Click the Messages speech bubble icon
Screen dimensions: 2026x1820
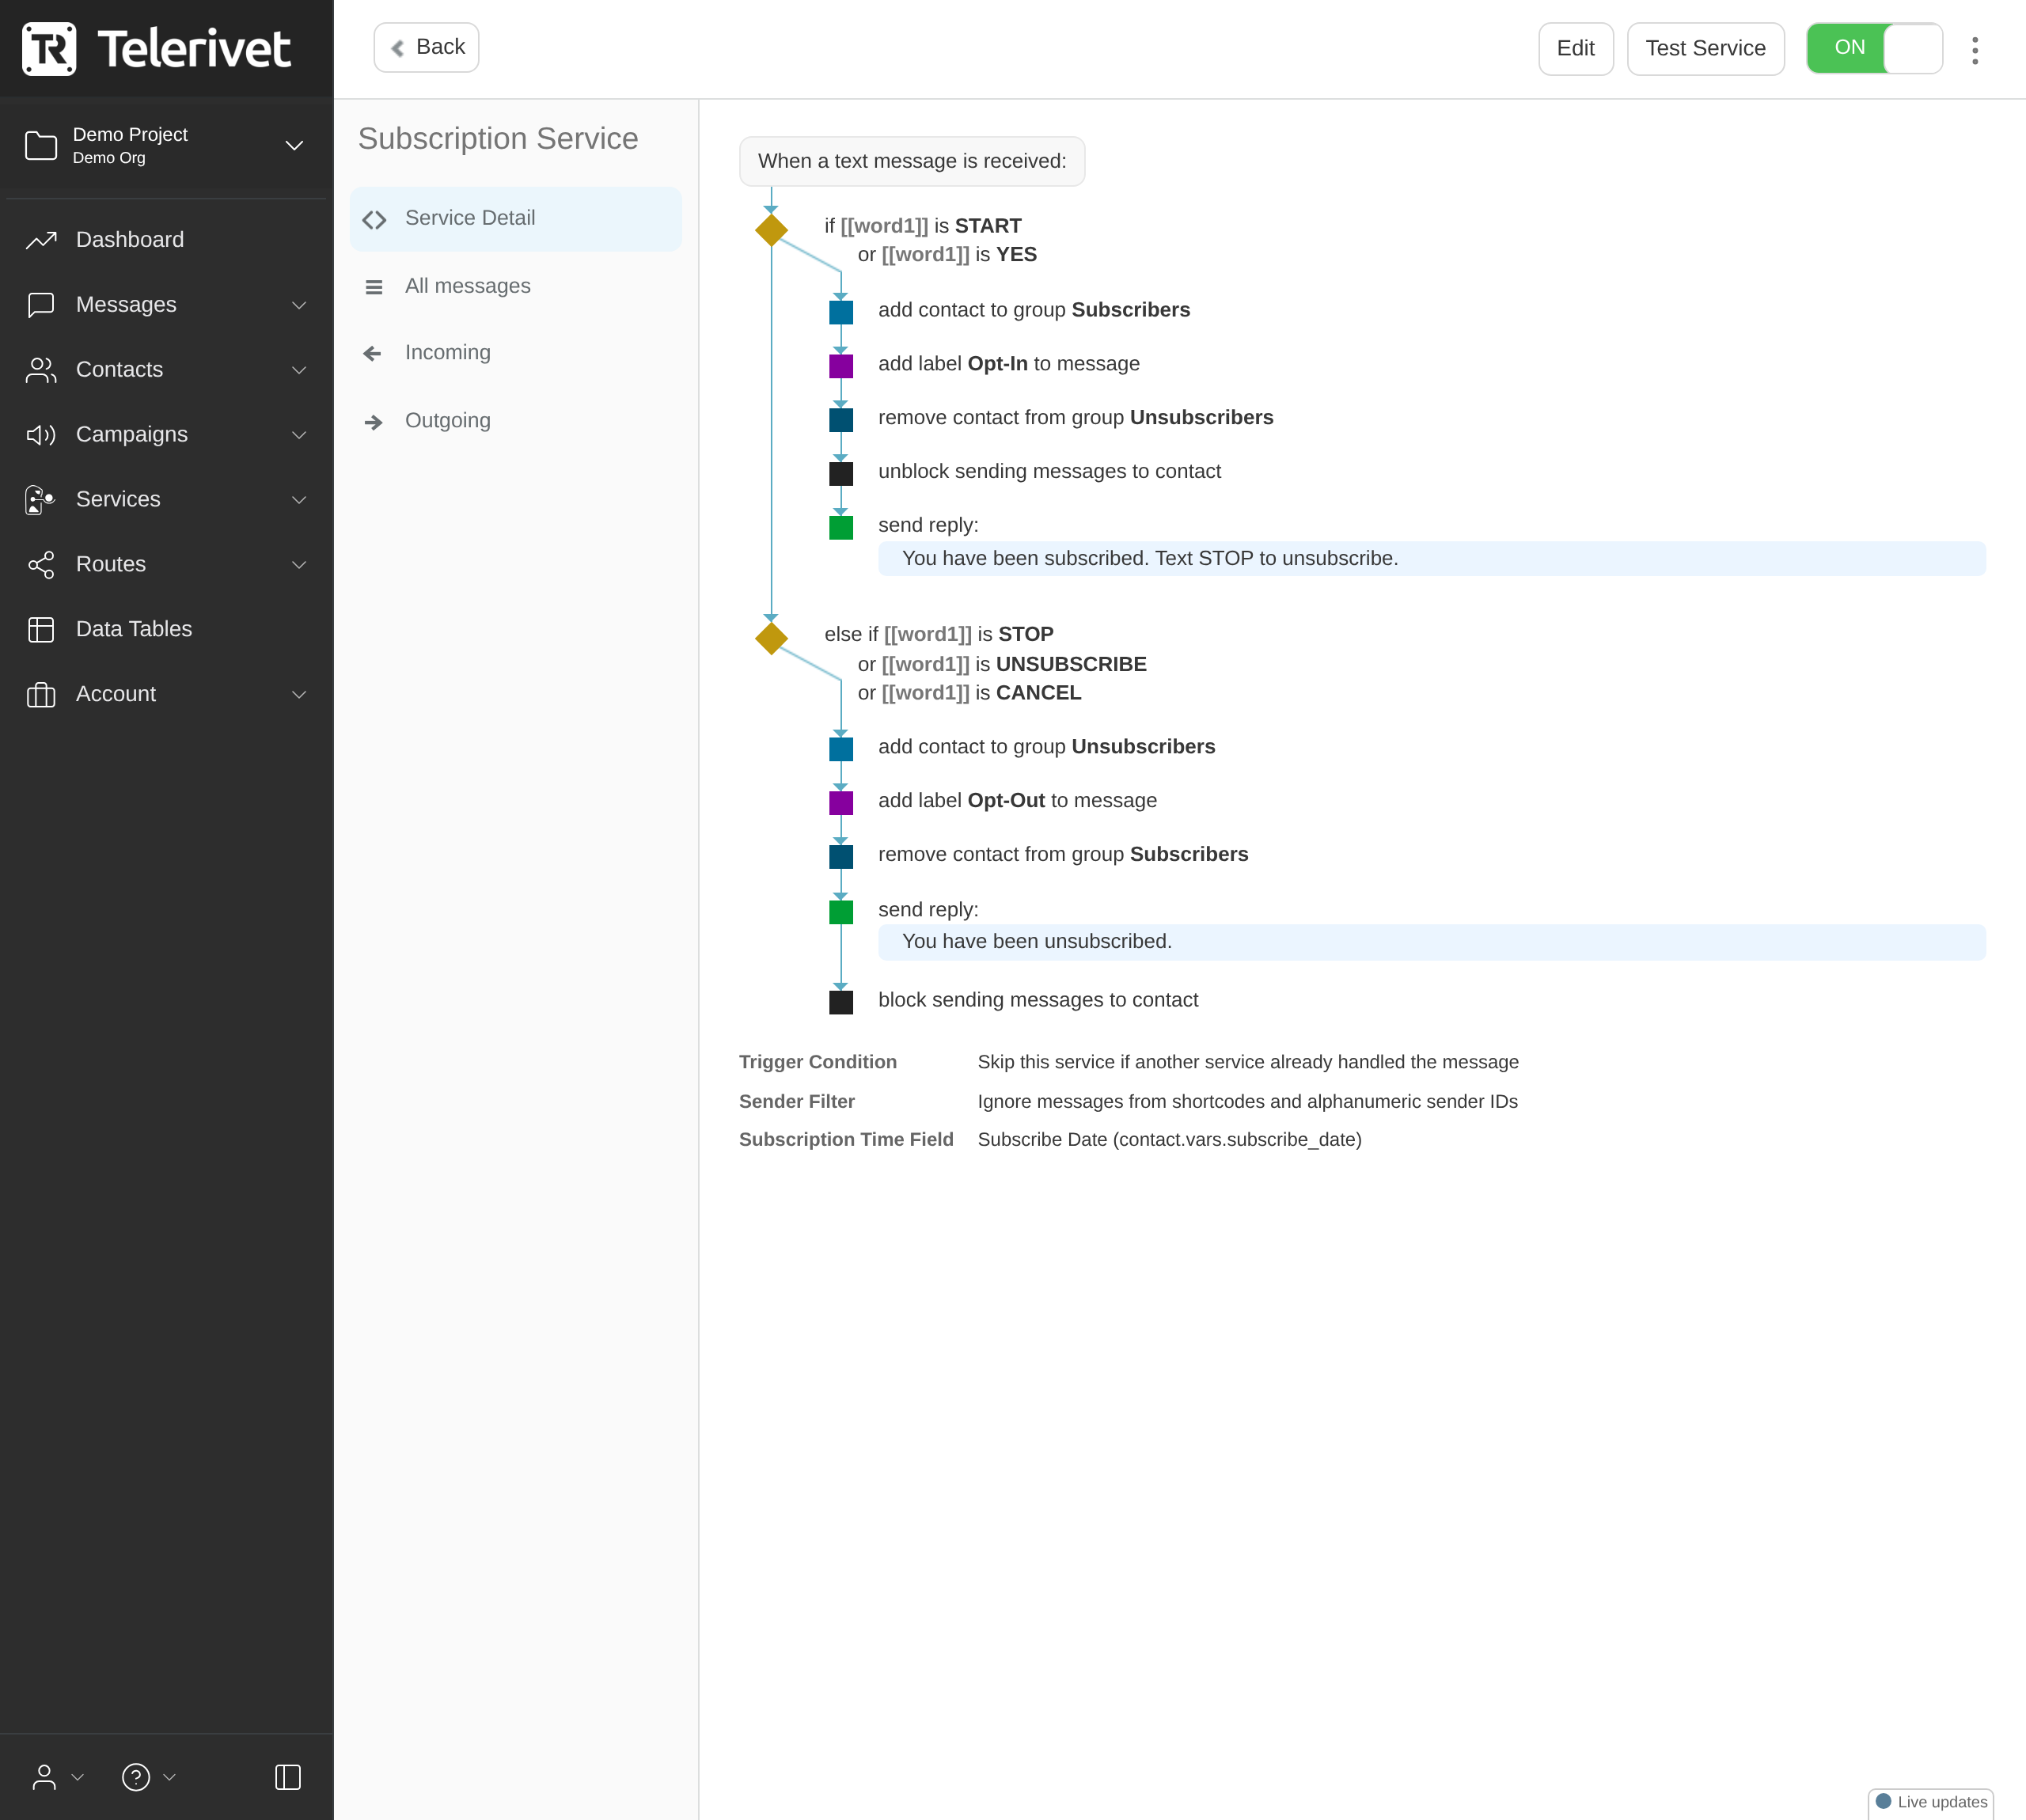[x=41, y=305]
